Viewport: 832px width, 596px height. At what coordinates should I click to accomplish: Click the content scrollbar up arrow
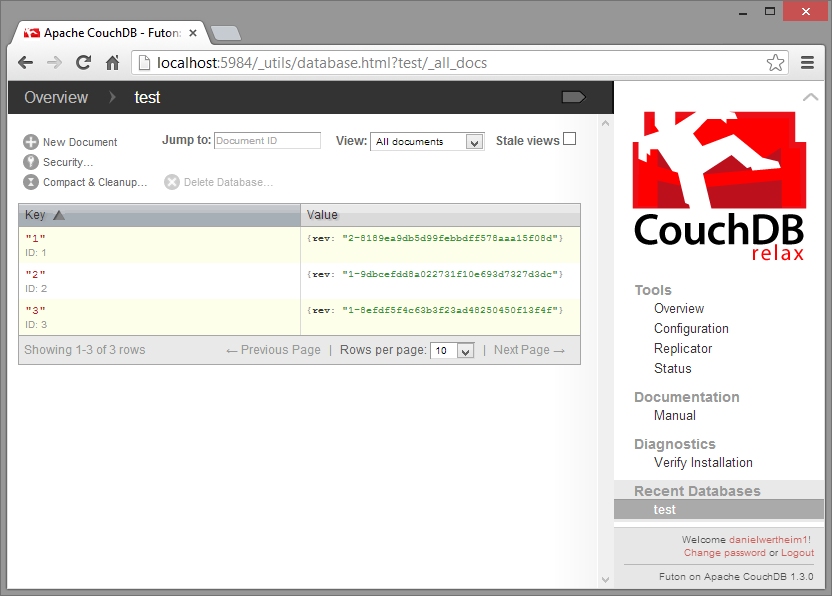point(605,123)
